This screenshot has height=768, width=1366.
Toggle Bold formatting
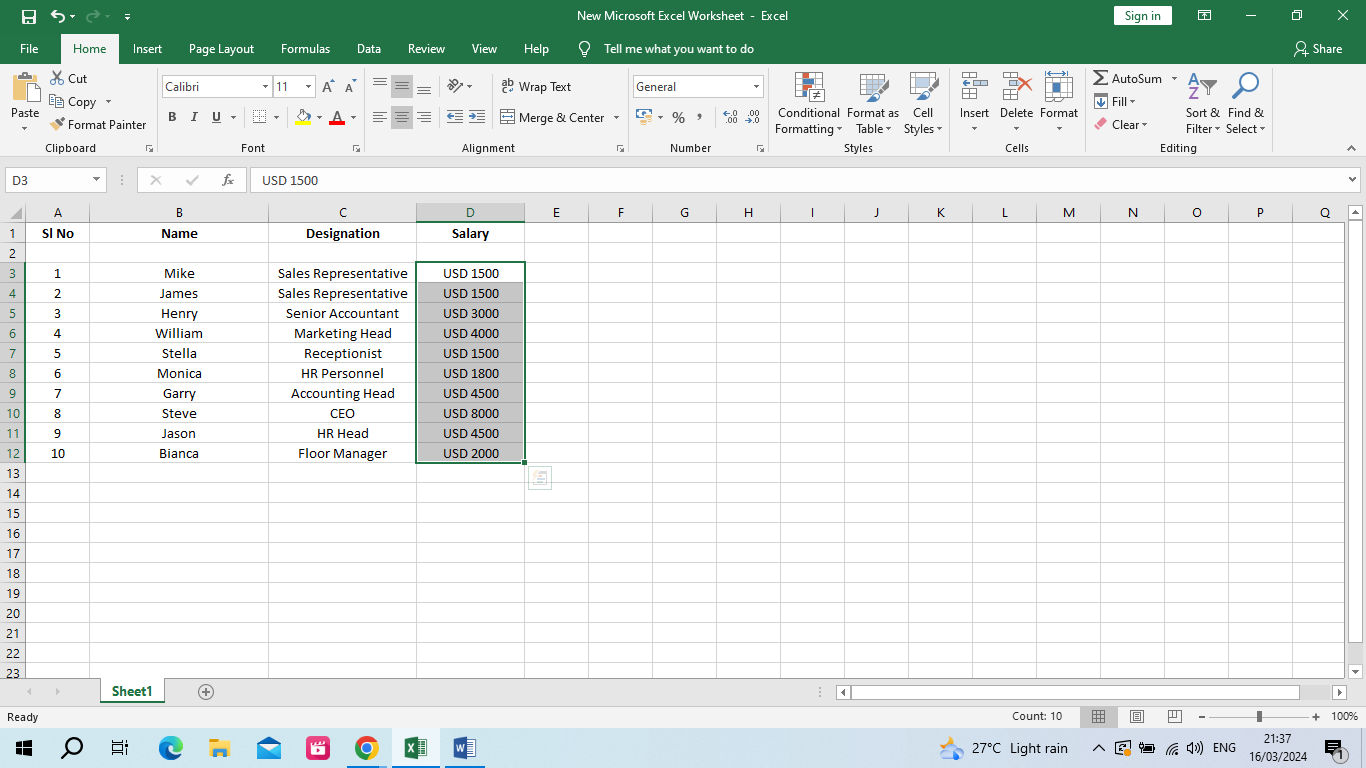click(x=172, y=117)
